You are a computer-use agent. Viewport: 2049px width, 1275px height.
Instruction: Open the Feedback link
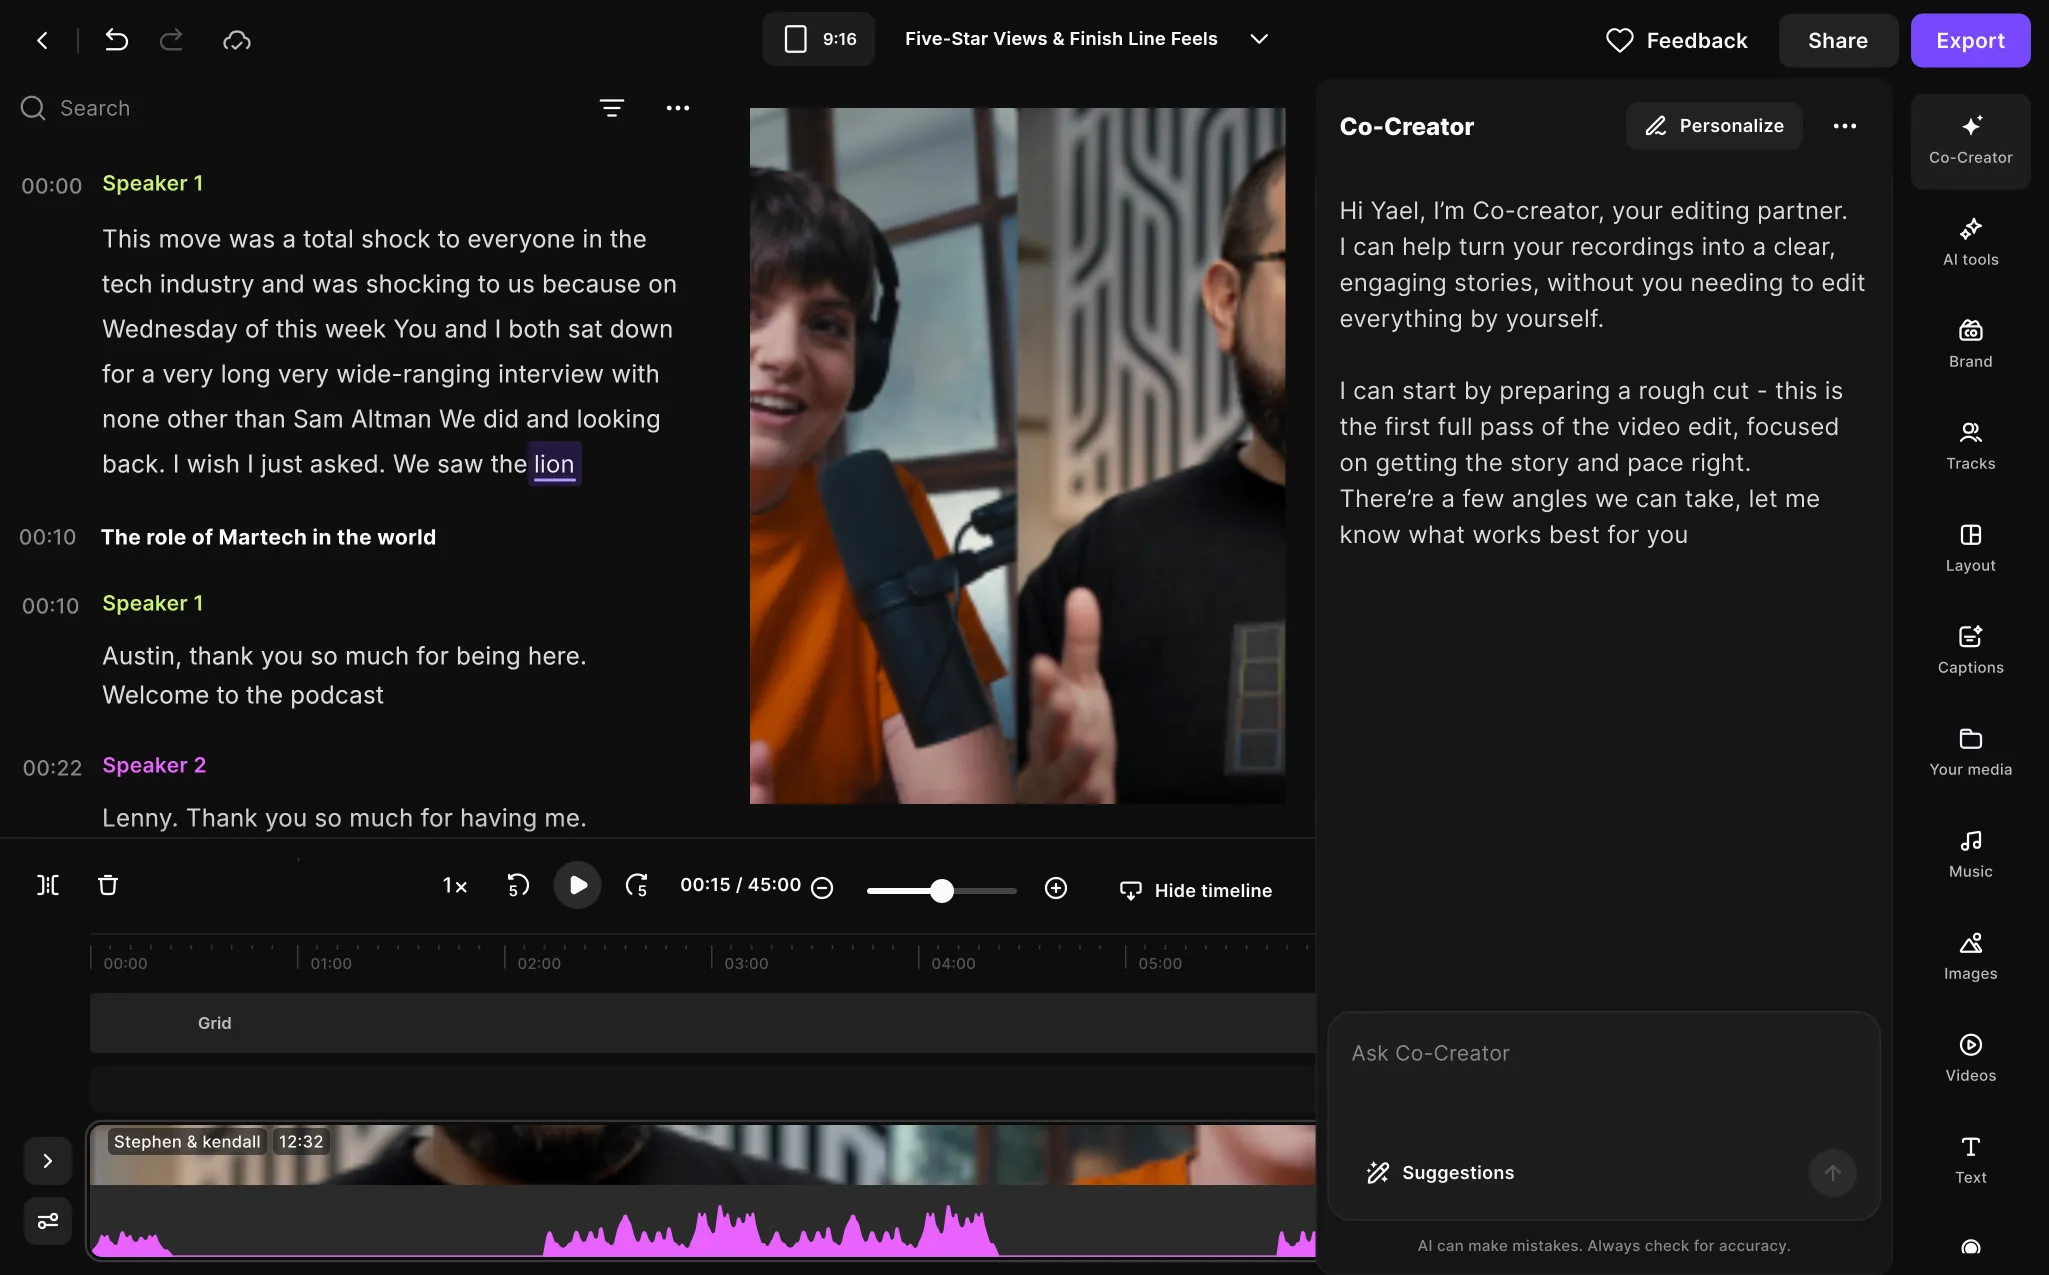pos(1677,40)
